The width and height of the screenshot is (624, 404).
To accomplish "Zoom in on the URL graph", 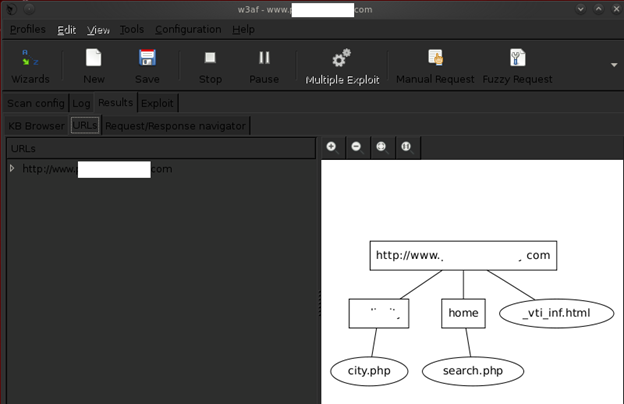I will click(x=332, y=147).
